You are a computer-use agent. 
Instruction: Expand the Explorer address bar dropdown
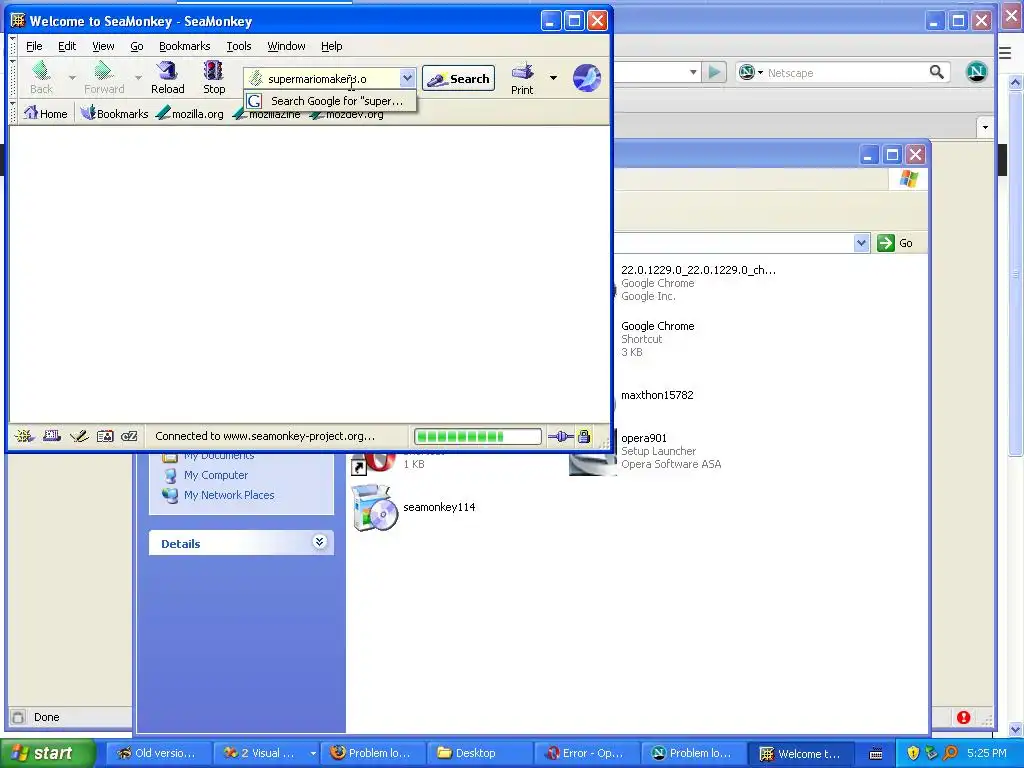[x=861, y=243]
